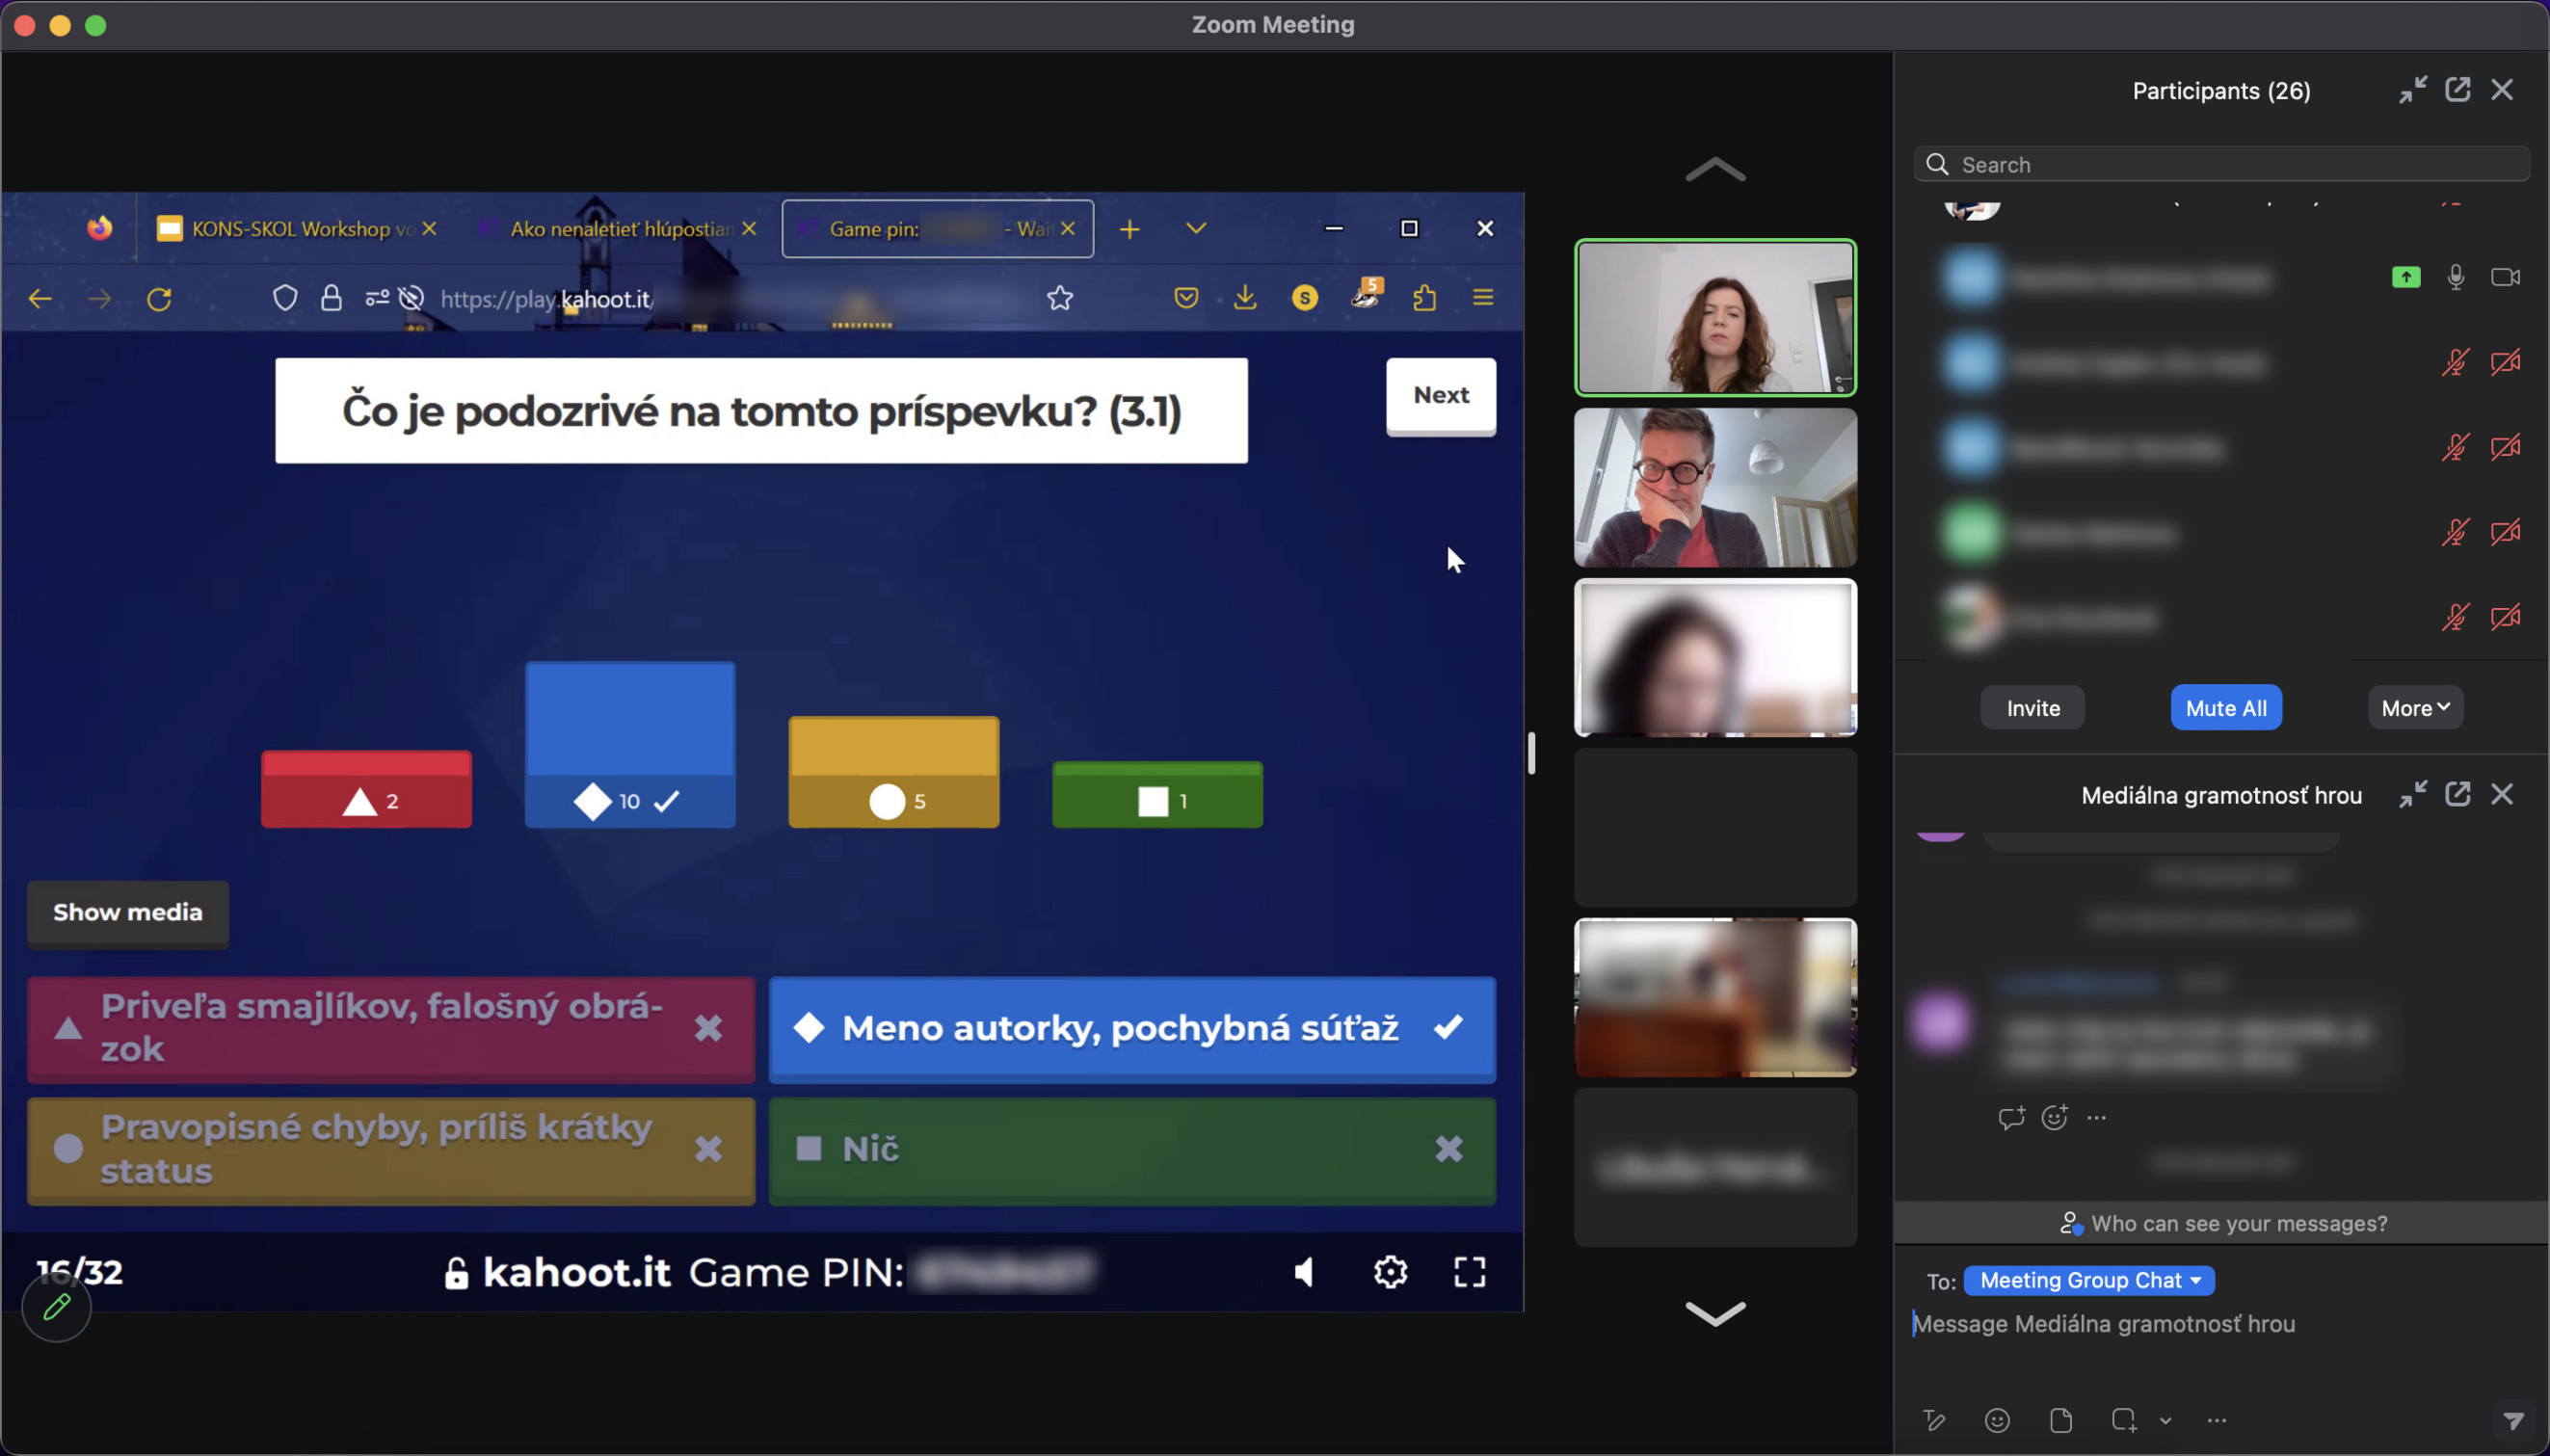Image resolution: width=2550 pixels, height=1456 pixels.
Task: Open Firefox downloads panel
Action: tap(1245, 298)
